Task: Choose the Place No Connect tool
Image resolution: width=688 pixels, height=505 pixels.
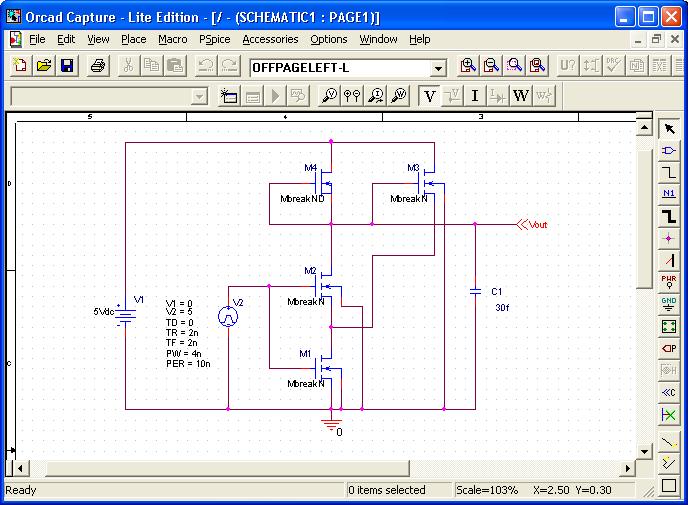Action: tap(669, 414)
